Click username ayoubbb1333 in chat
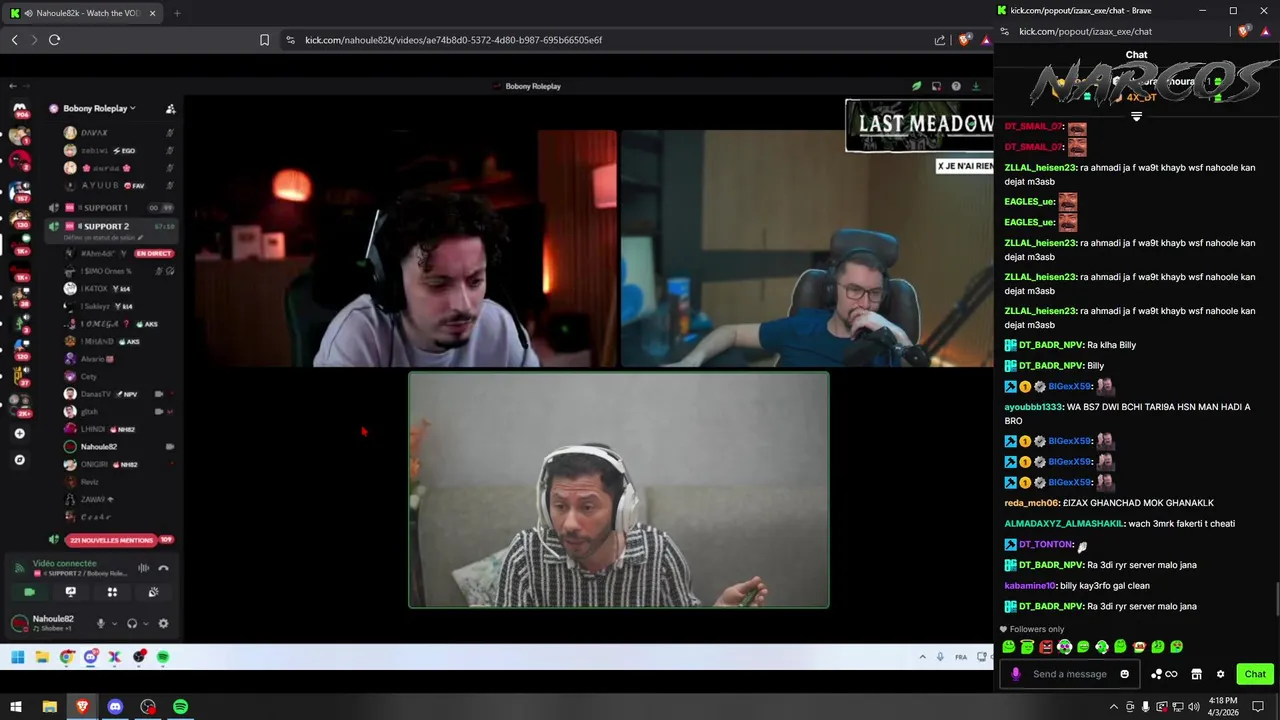Screen dimensions: 1280x720 pos(1033,407)
